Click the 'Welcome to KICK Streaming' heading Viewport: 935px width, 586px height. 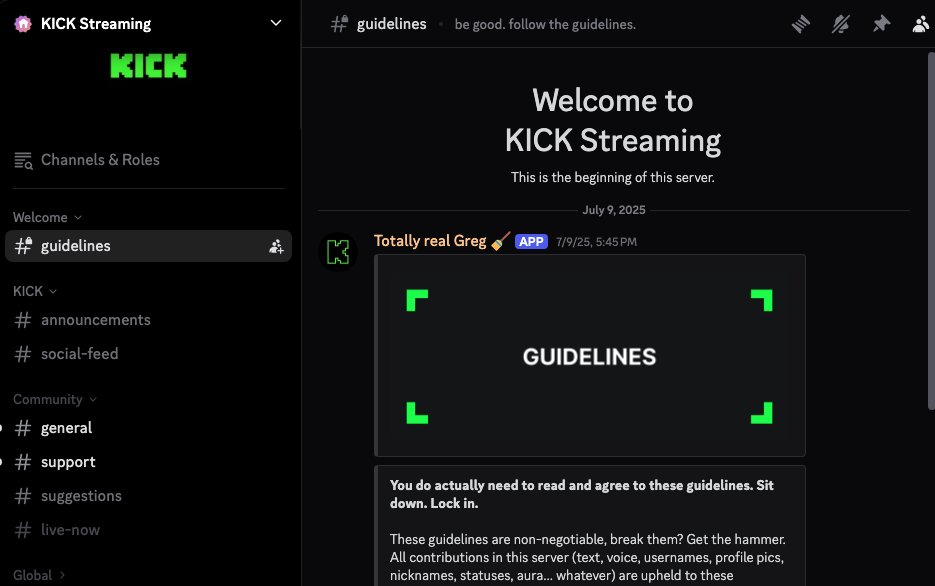612,120
